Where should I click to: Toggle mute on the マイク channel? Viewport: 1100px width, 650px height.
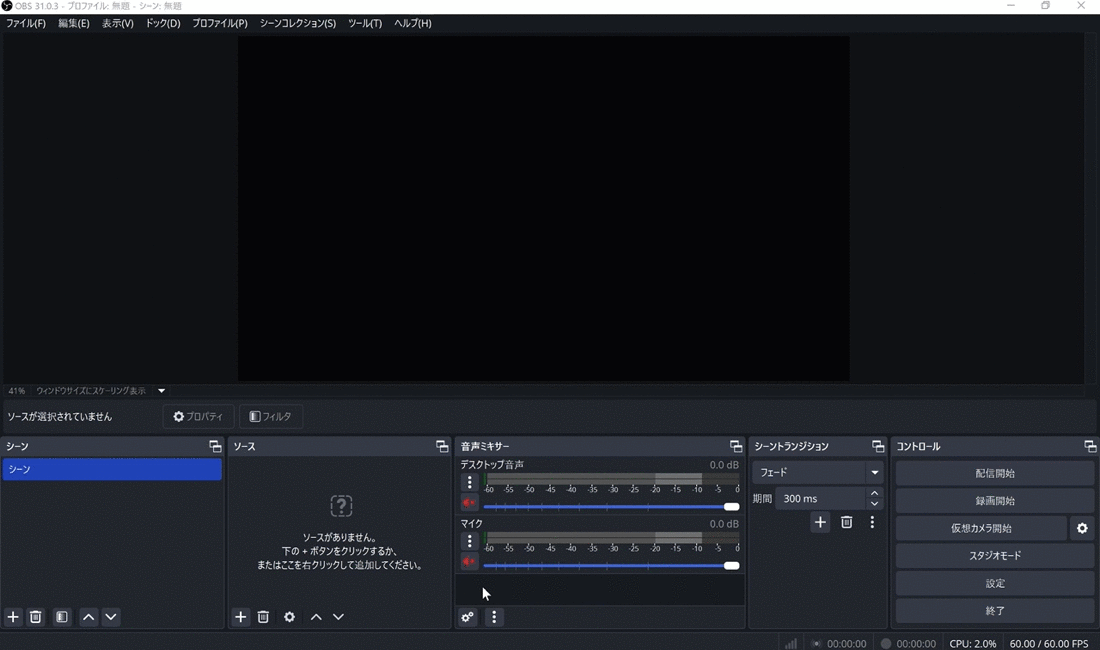pyautogui.click(x=469, y=562)
